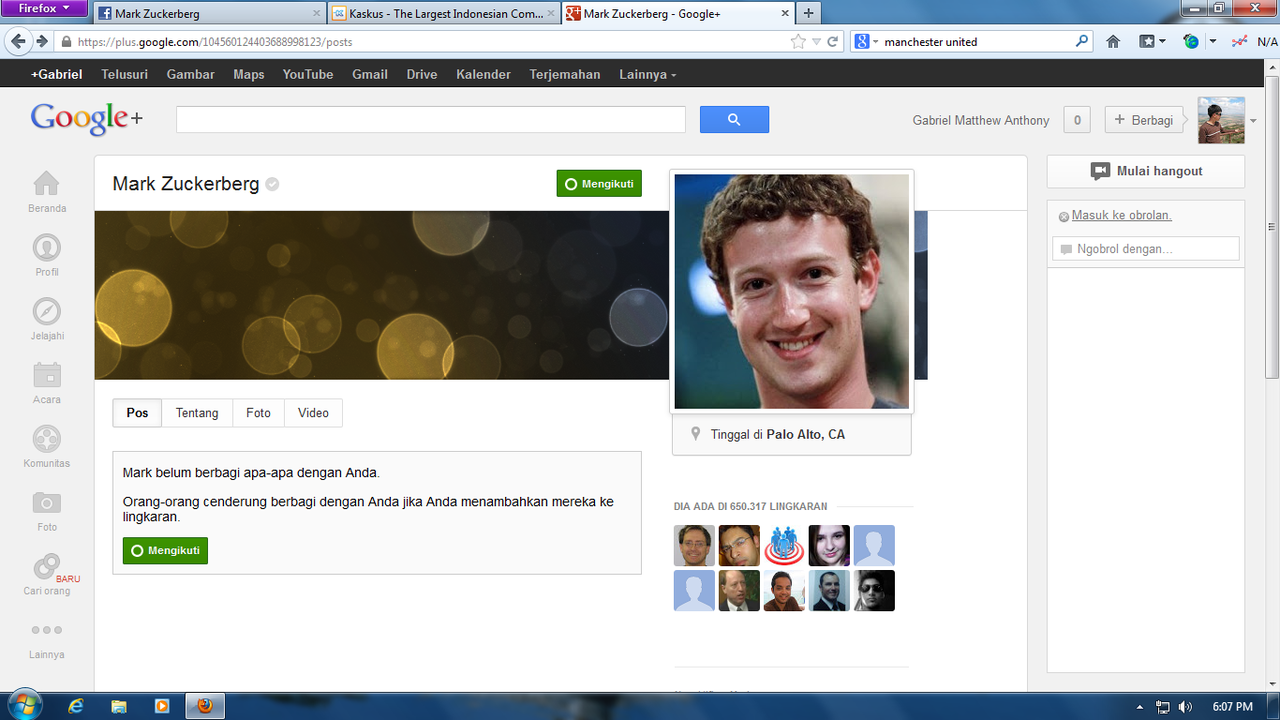Close the Mark Zuckerberg - Google+ tab

(x=784, y=14)
